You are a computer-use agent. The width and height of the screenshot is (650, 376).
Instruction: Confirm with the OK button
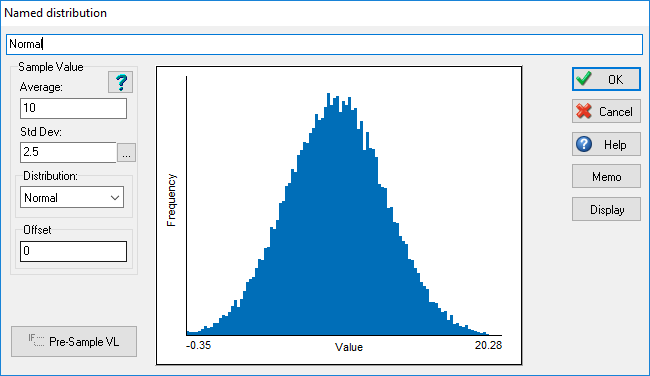[606, 79]
